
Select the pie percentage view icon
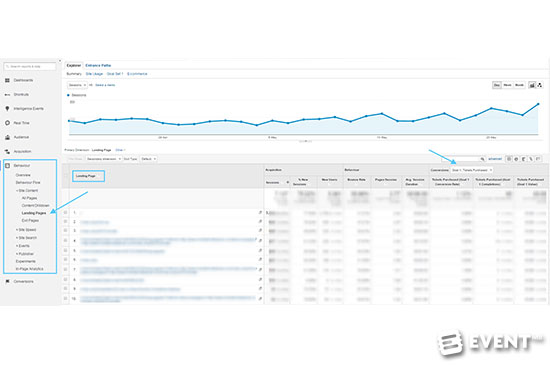(x=516, y=159)
